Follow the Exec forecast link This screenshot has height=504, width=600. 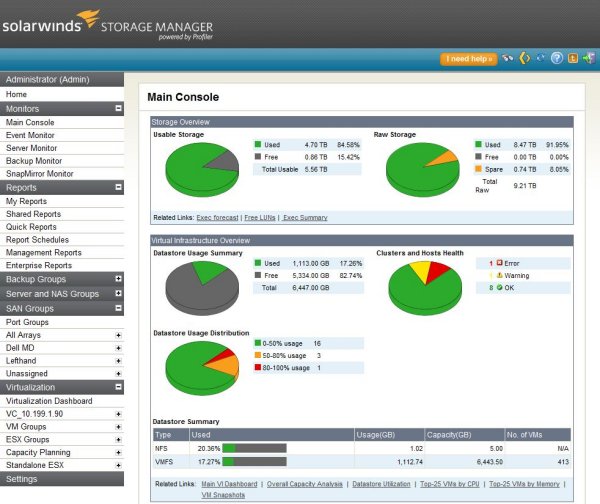coord(217,217)
